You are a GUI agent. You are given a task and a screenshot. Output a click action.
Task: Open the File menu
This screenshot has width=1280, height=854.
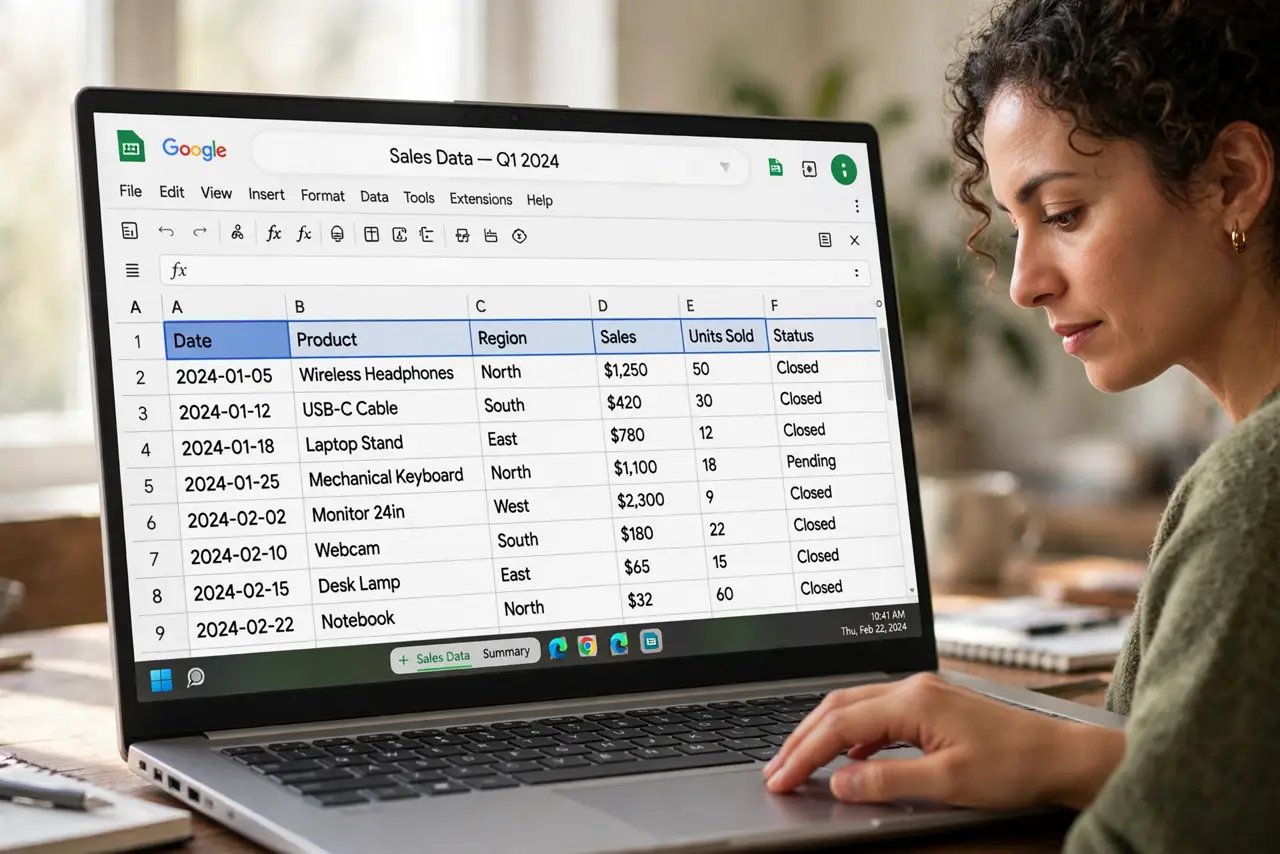coord(130,191)
